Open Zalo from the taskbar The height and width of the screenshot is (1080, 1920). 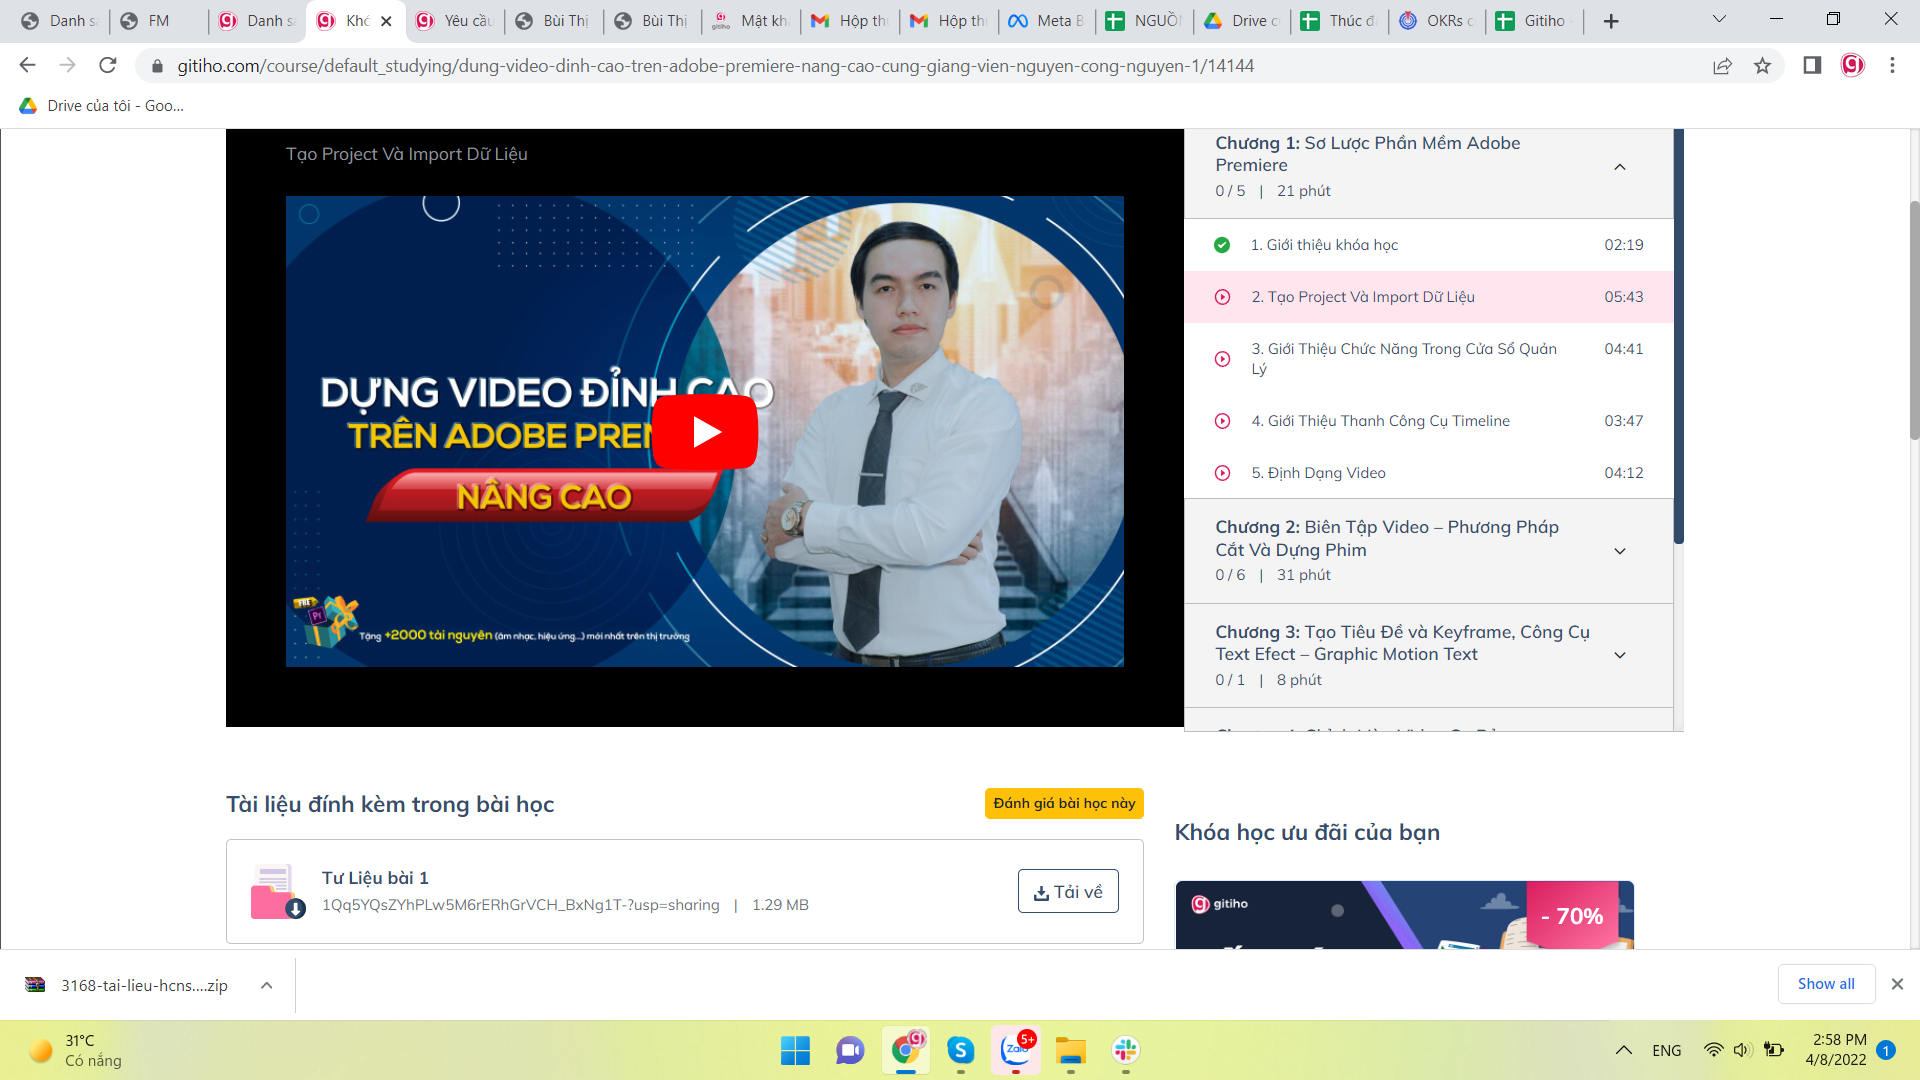[1016, 1050]
